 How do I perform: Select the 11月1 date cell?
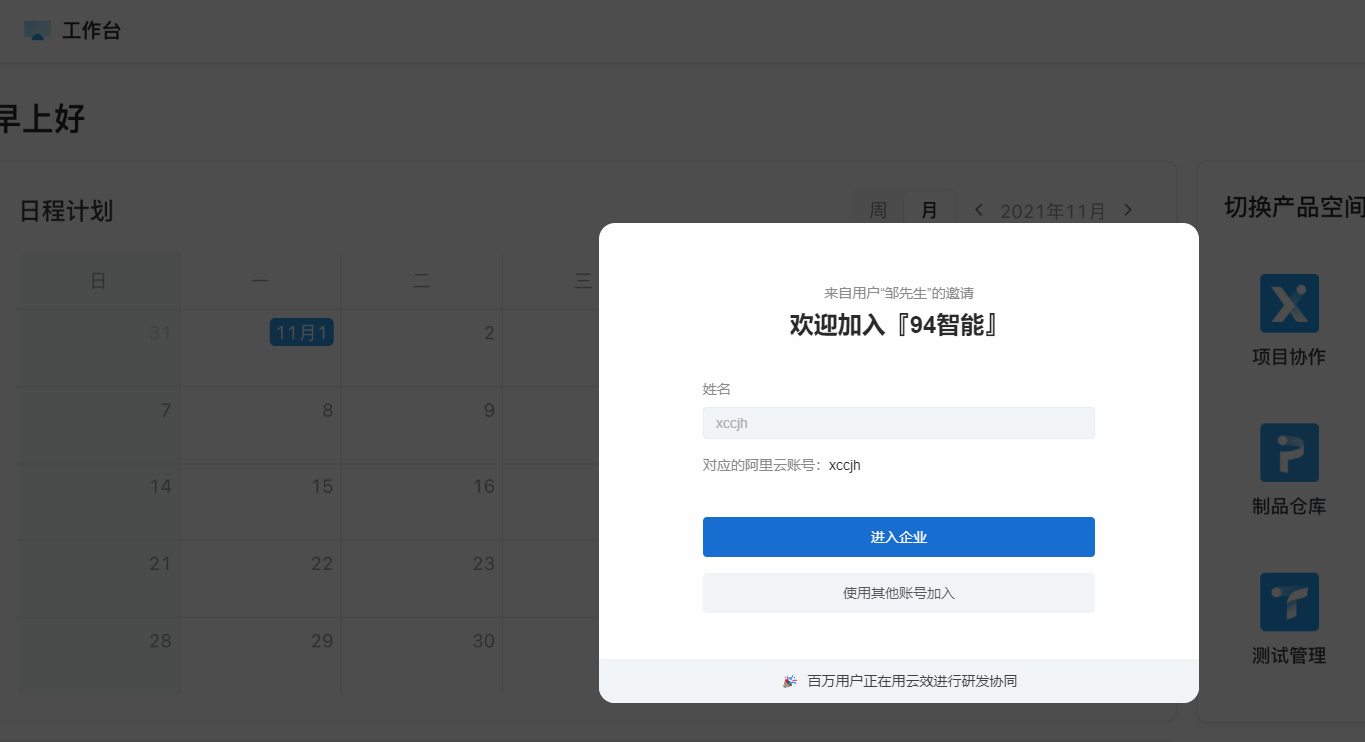(302, 333)
